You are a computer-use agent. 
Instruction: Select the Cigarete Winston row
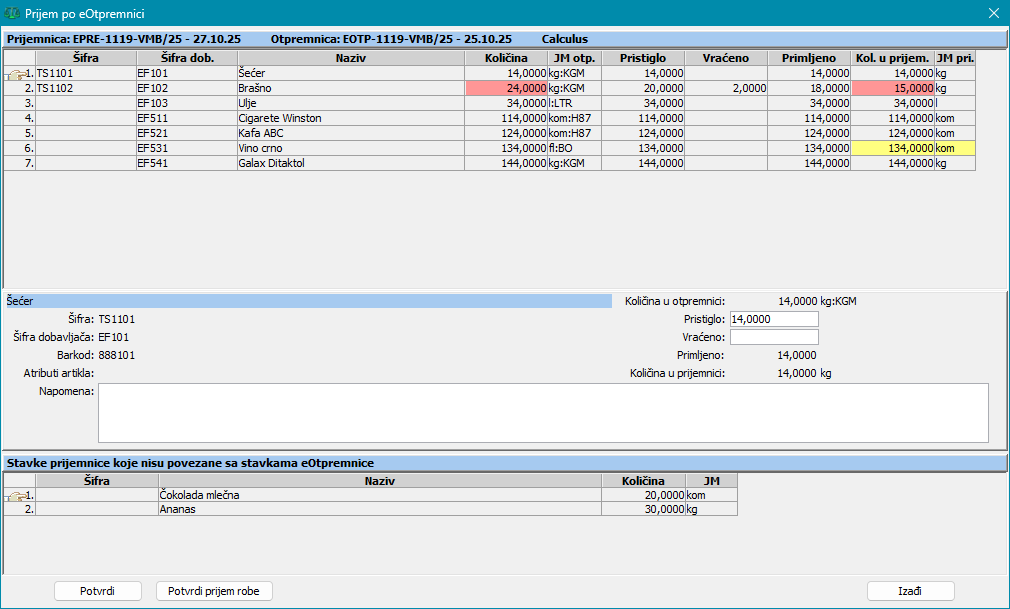tap(350, 118)
